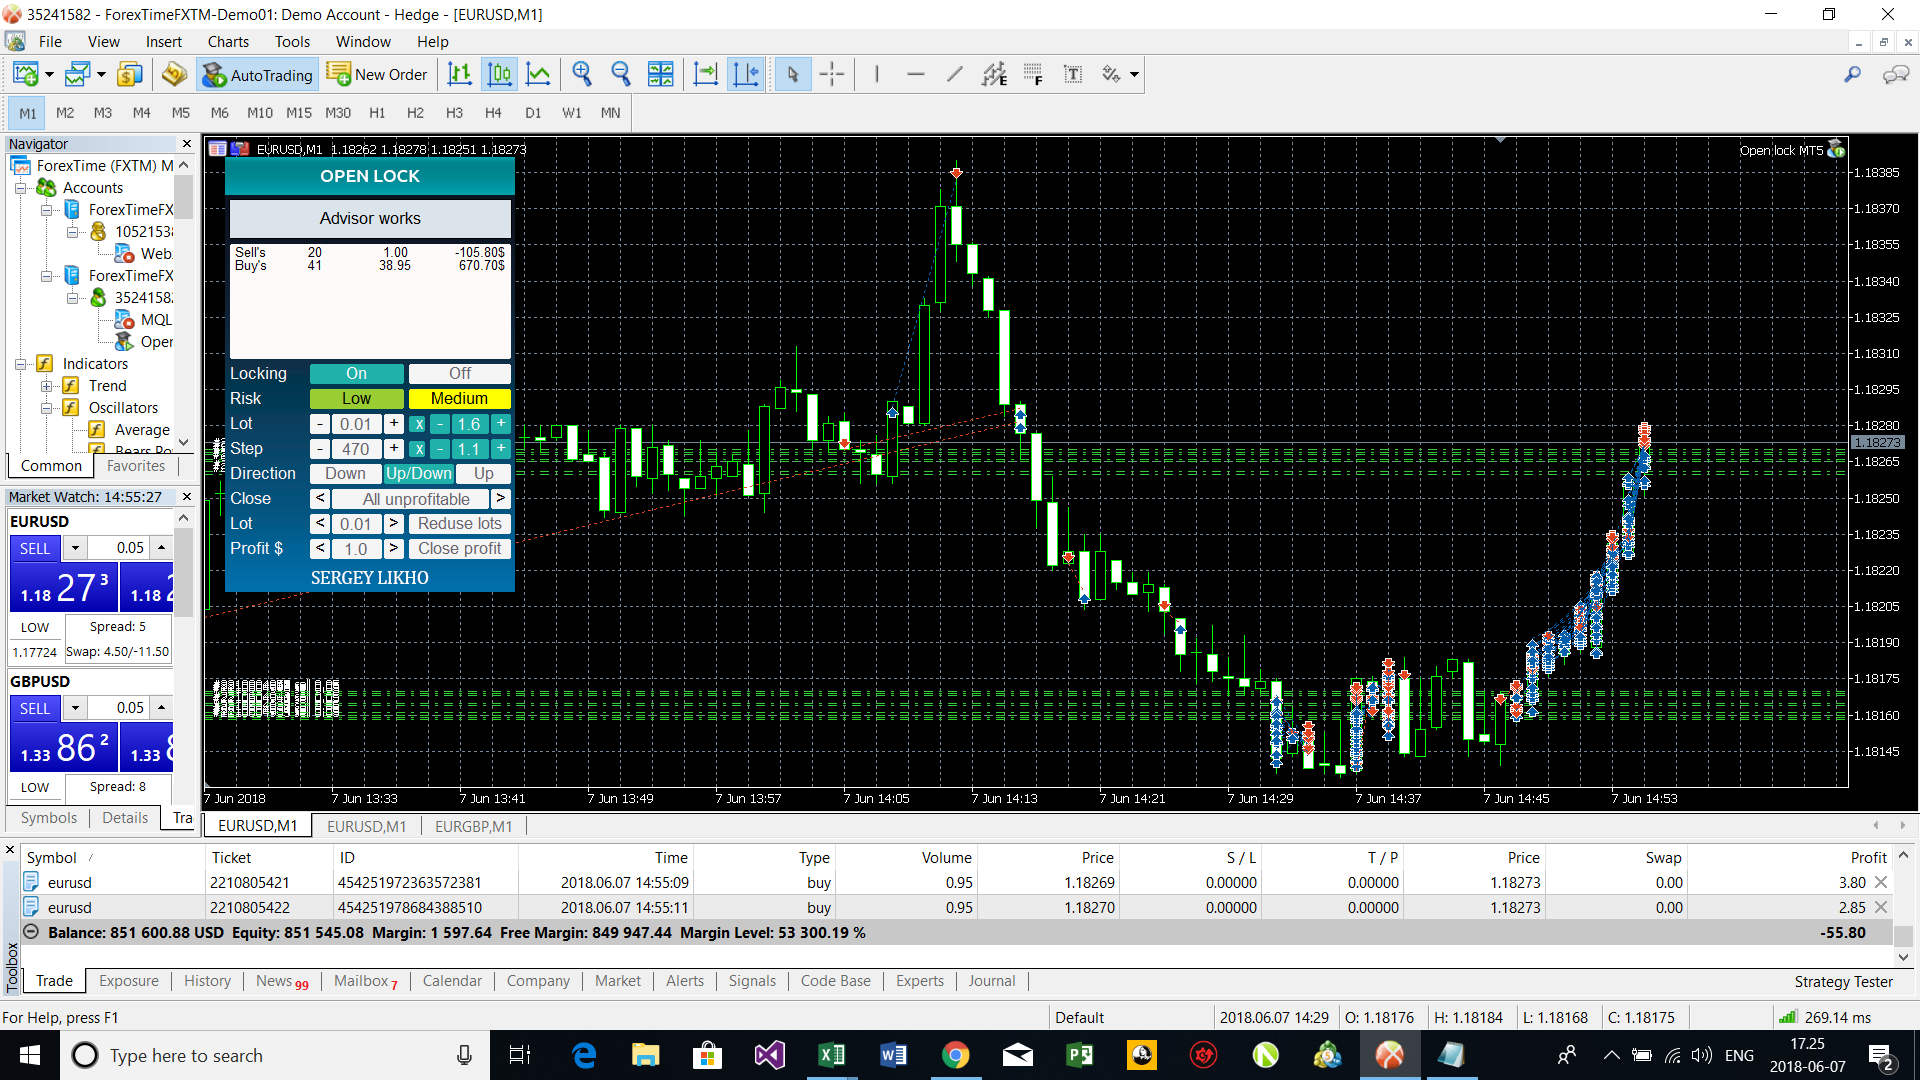The image size is (1920, 1080).
Task: Click the Zoom In magnifier icon
Action: [x=582, y=74]
